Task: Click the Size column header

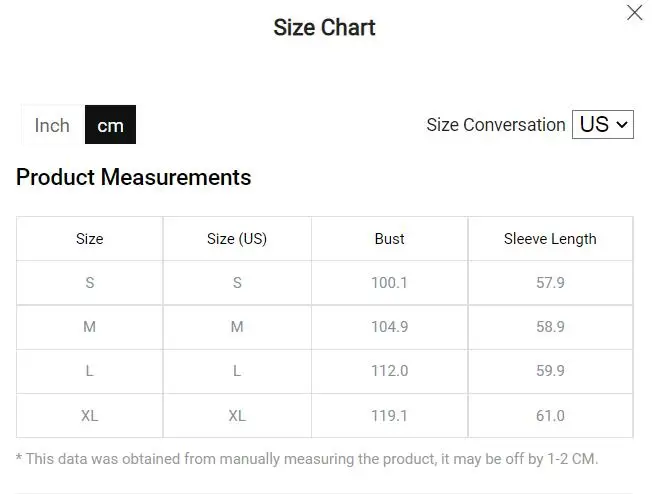Action: click(x=90, y=239)
